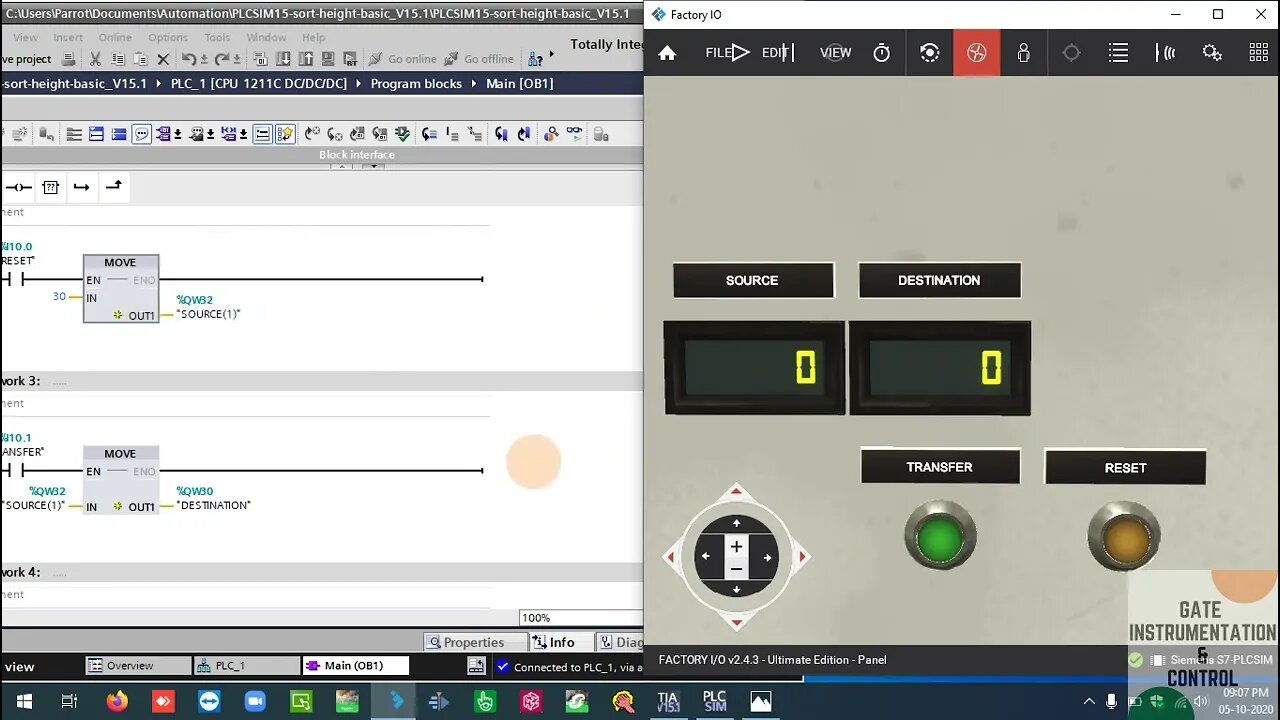
Task: Select the fly camera icon highlighted in red
Action: [x=977, y=53]
